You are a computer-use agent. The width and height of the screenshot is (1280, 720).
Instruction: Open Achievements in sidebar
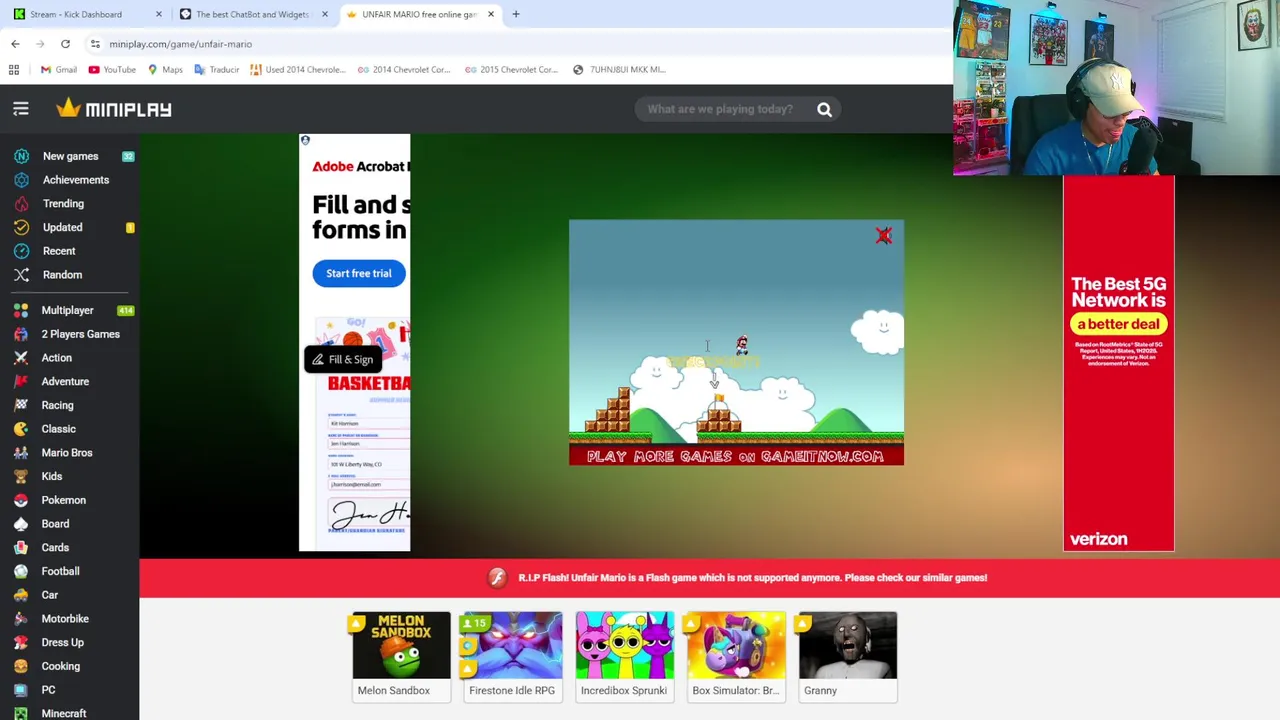point(75,180)
